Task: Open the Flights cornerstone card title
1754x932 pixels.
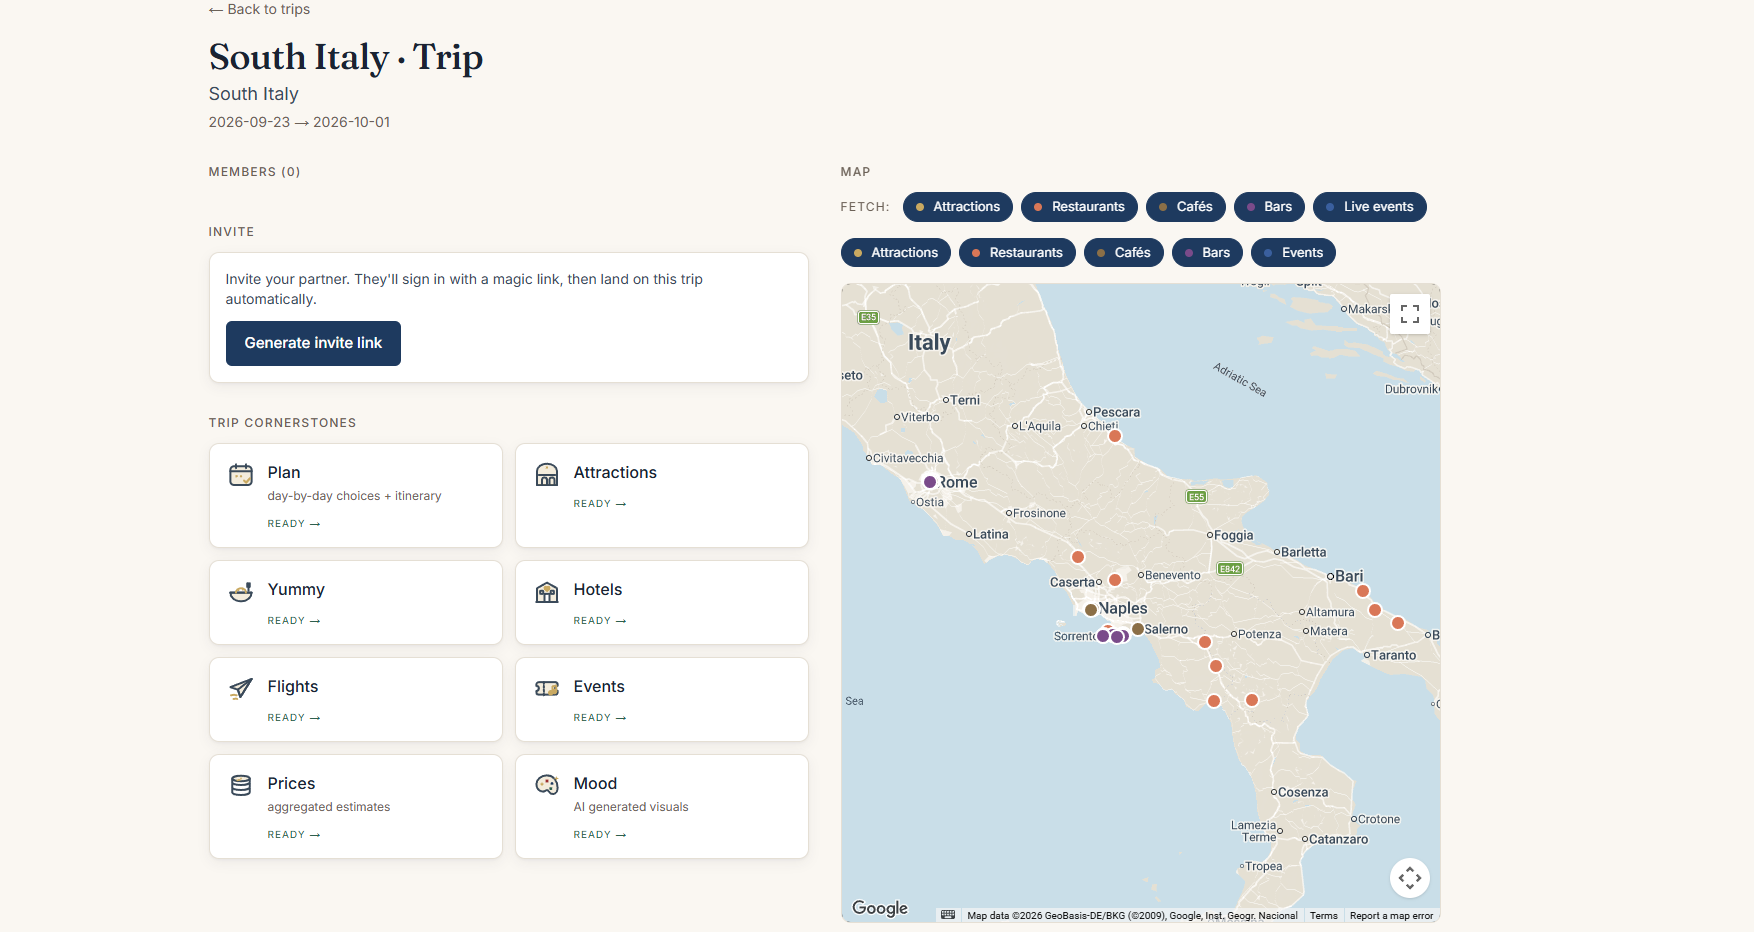Action: [293, 686]
